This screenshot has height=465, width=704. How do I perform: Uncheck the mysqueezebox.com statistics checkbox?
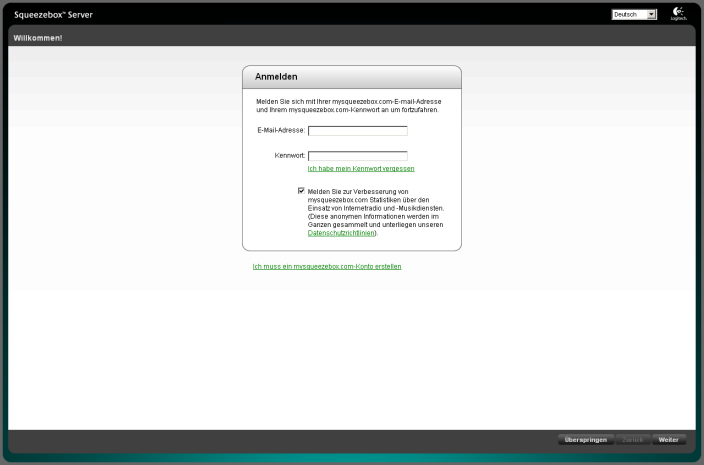tap(301, 190)
